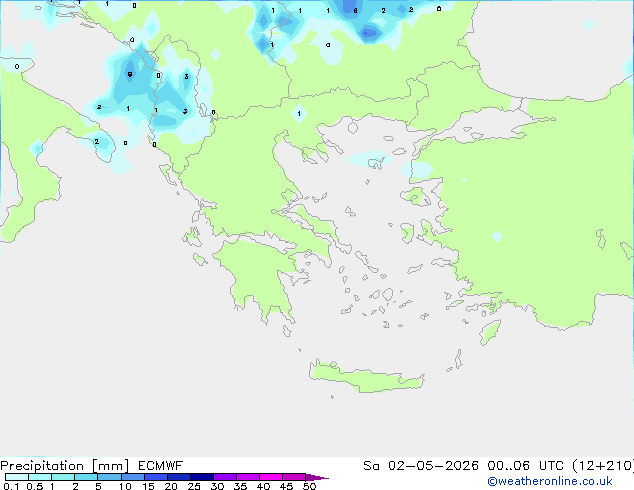Pick the legend swatch between 5 and 10
This screenshot has height=490, width=634.
(x=109, y=477)
